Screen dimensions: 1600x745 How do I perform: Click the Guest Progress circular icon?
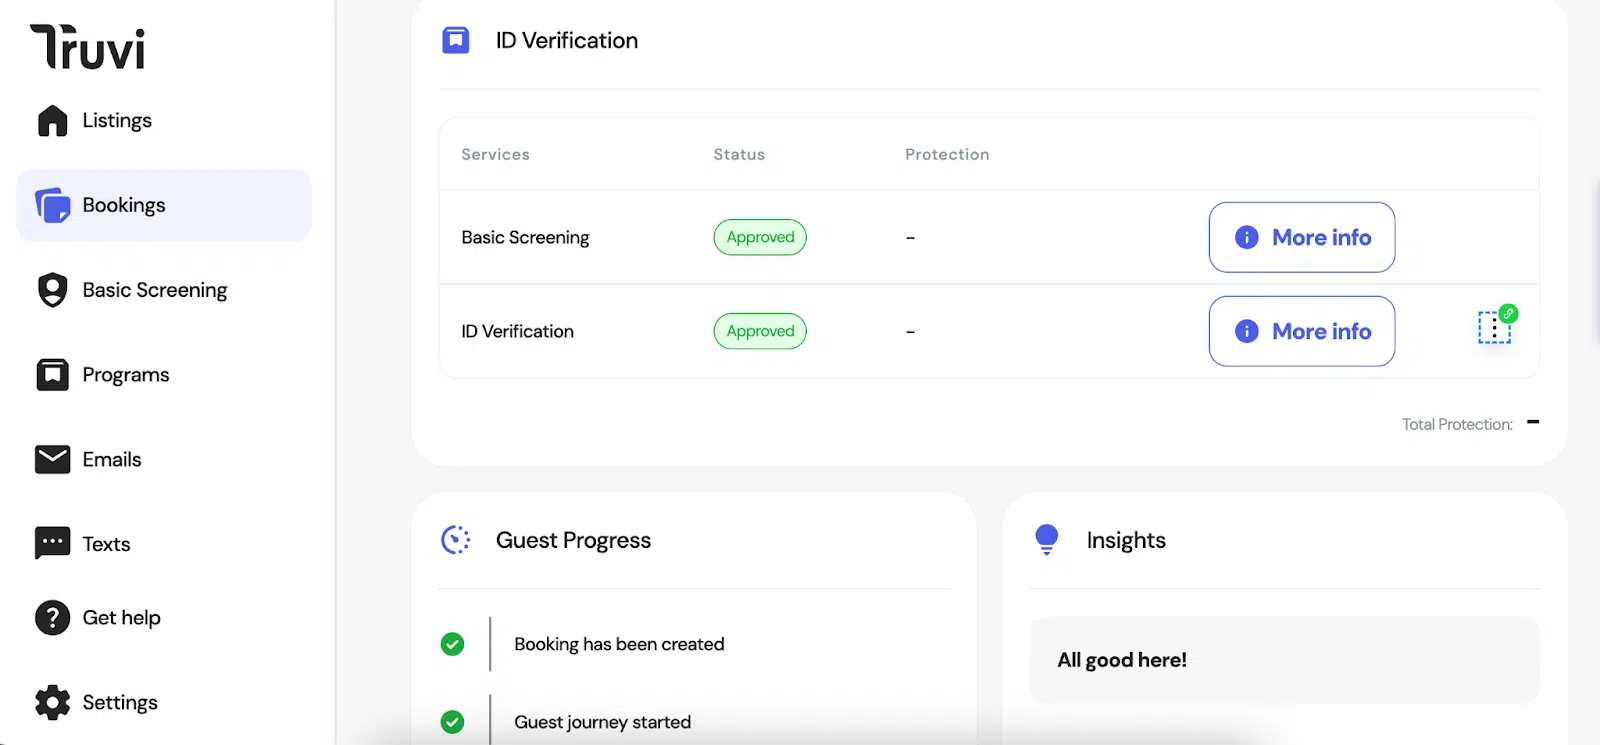pyautogui.click(x=456, y=540)
